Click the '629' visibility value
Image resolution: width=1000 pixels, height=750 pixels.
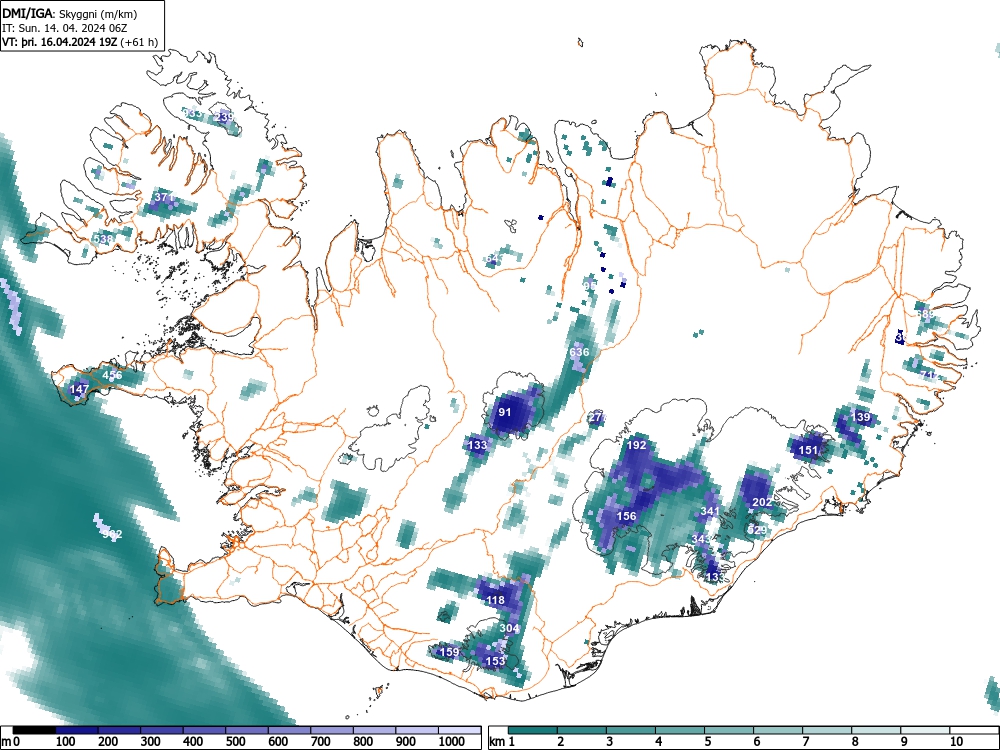[x=756, y=530]
